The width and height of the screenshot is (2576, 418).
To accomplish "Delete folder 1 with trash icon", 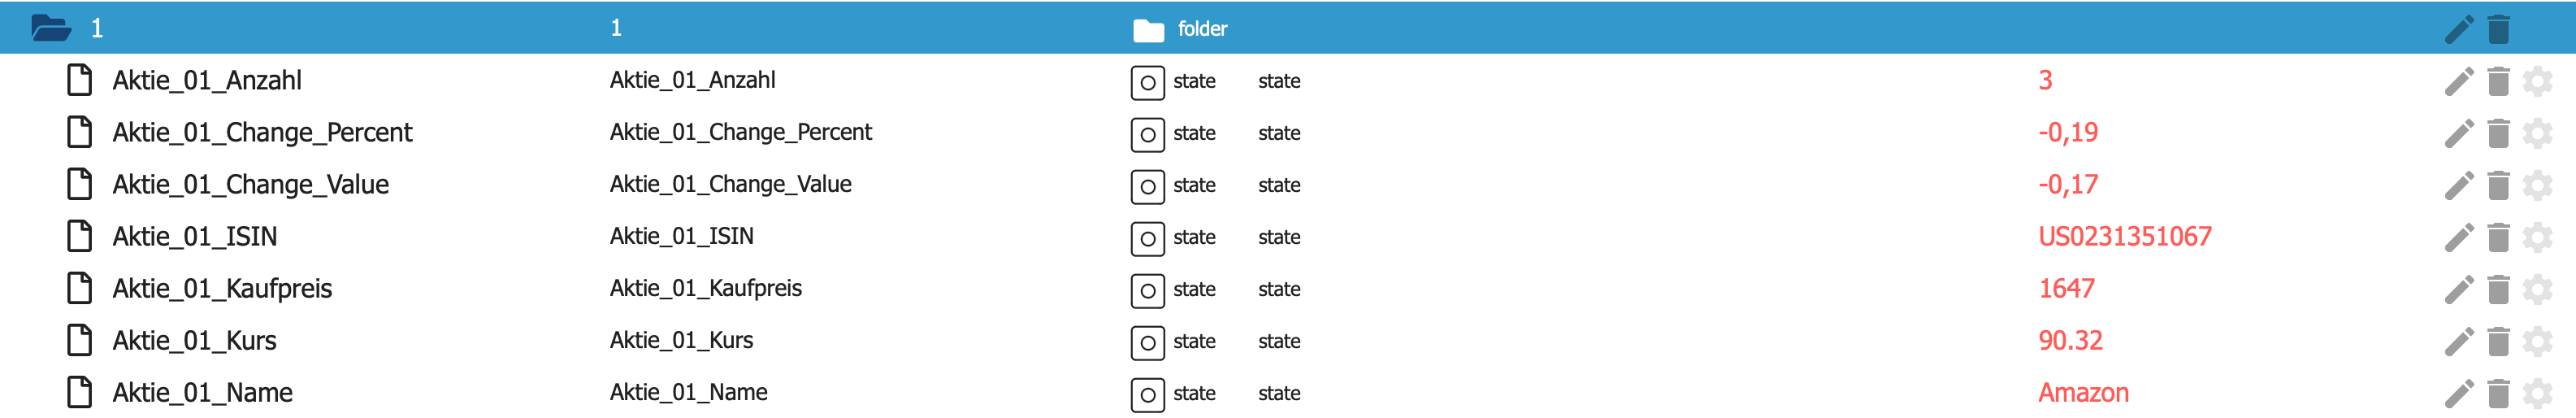I will [x=2498, y=29].
